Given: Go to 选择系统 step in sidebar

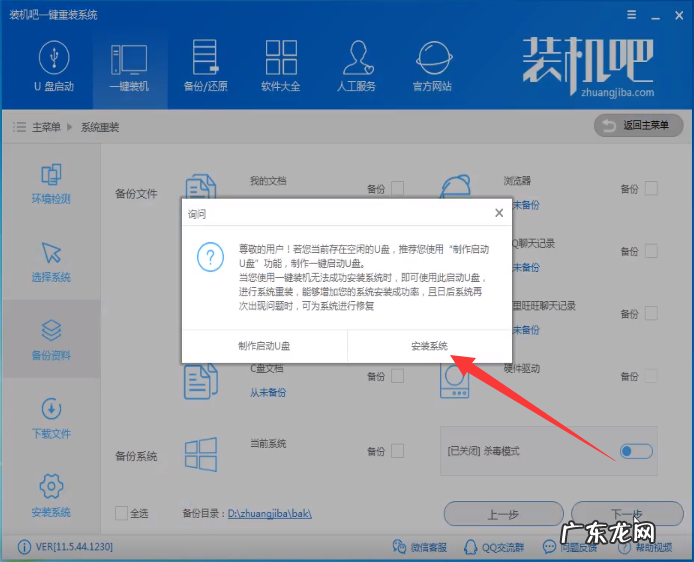Looking at the screenshot, I should (x=51, y=262).
